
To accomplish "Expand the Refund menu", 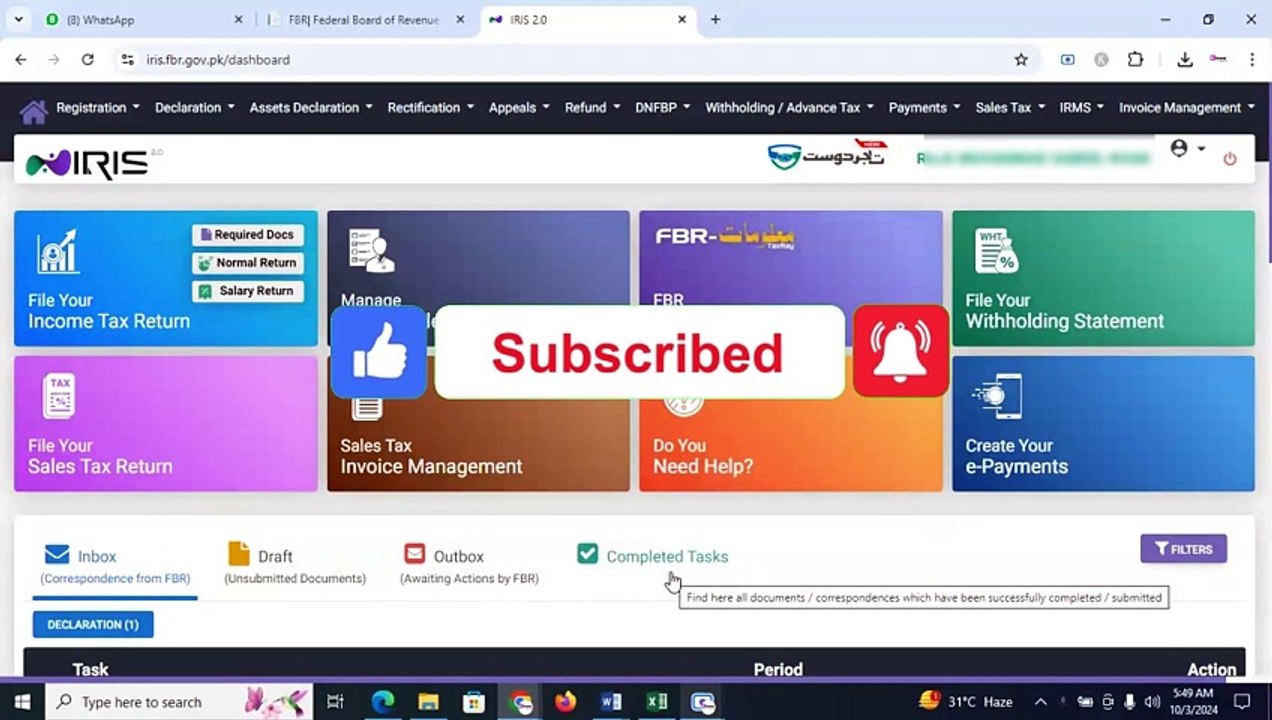I will coord(592,108).
